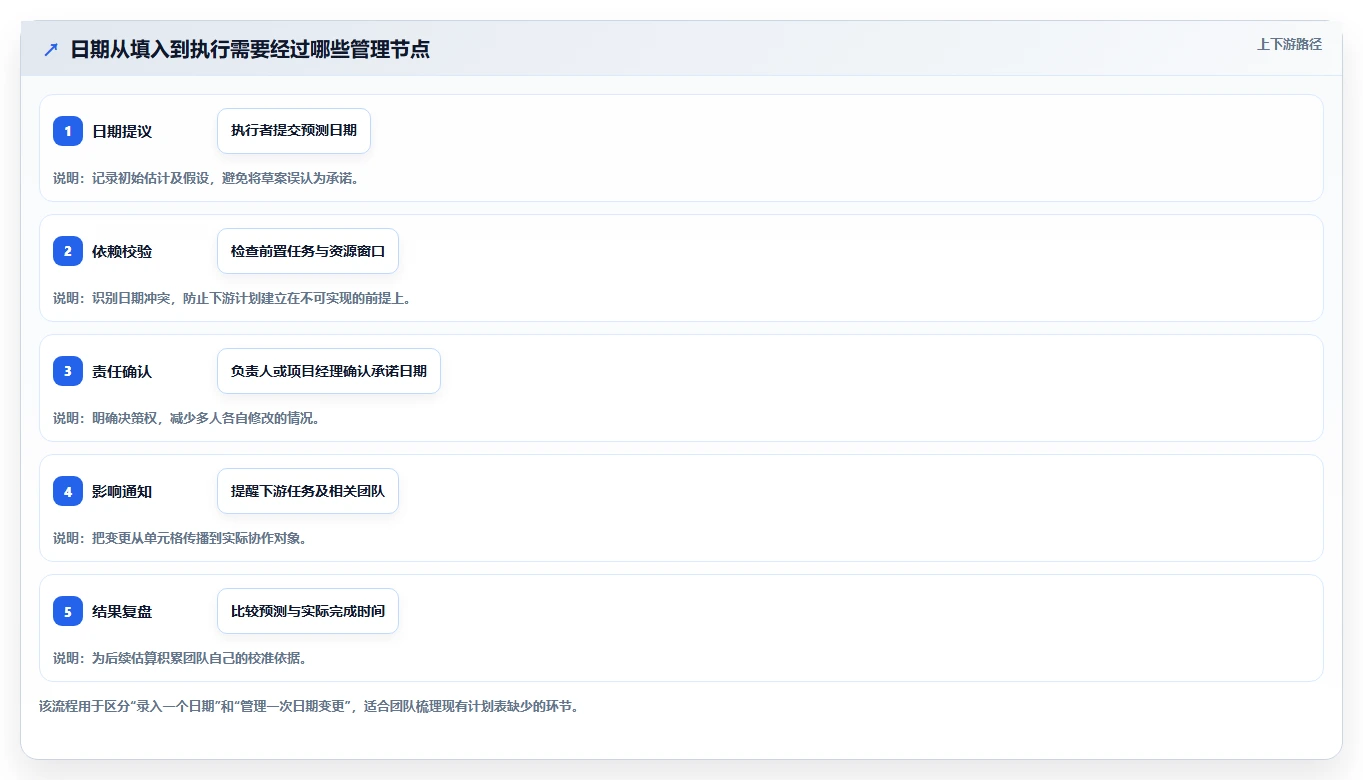This screenshot has width=1363, height=780.
Task: Click the arrow icon beside the title
Action: (51, 50)
